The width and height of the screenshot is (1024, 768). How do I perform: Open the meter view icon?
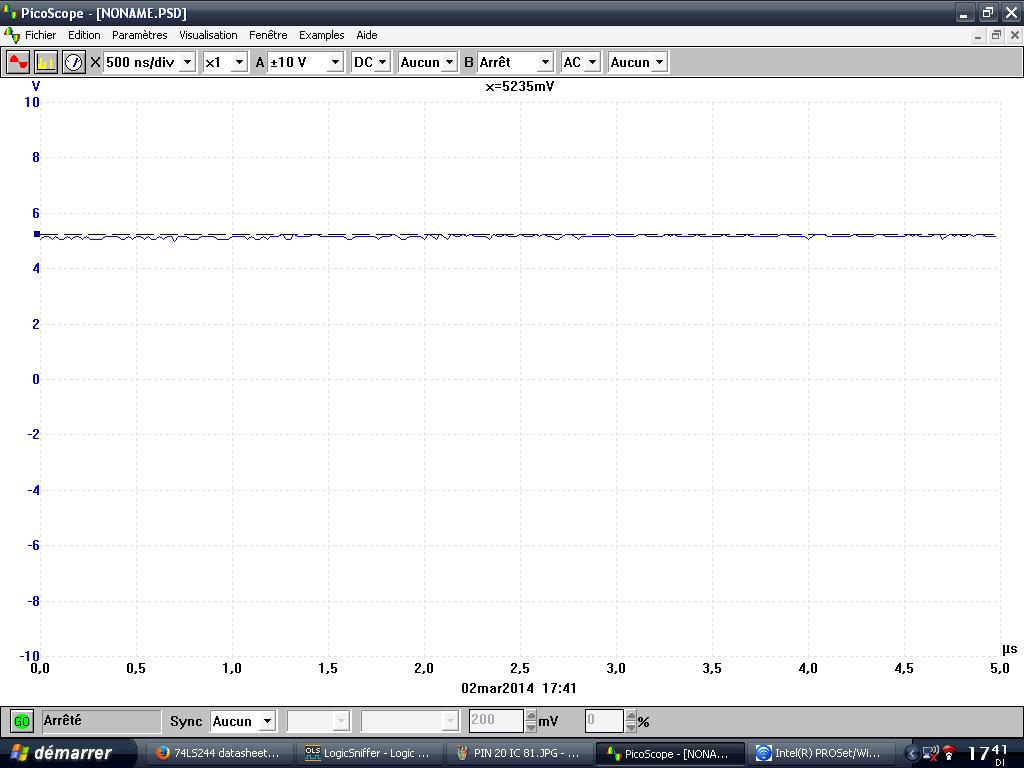74,62
